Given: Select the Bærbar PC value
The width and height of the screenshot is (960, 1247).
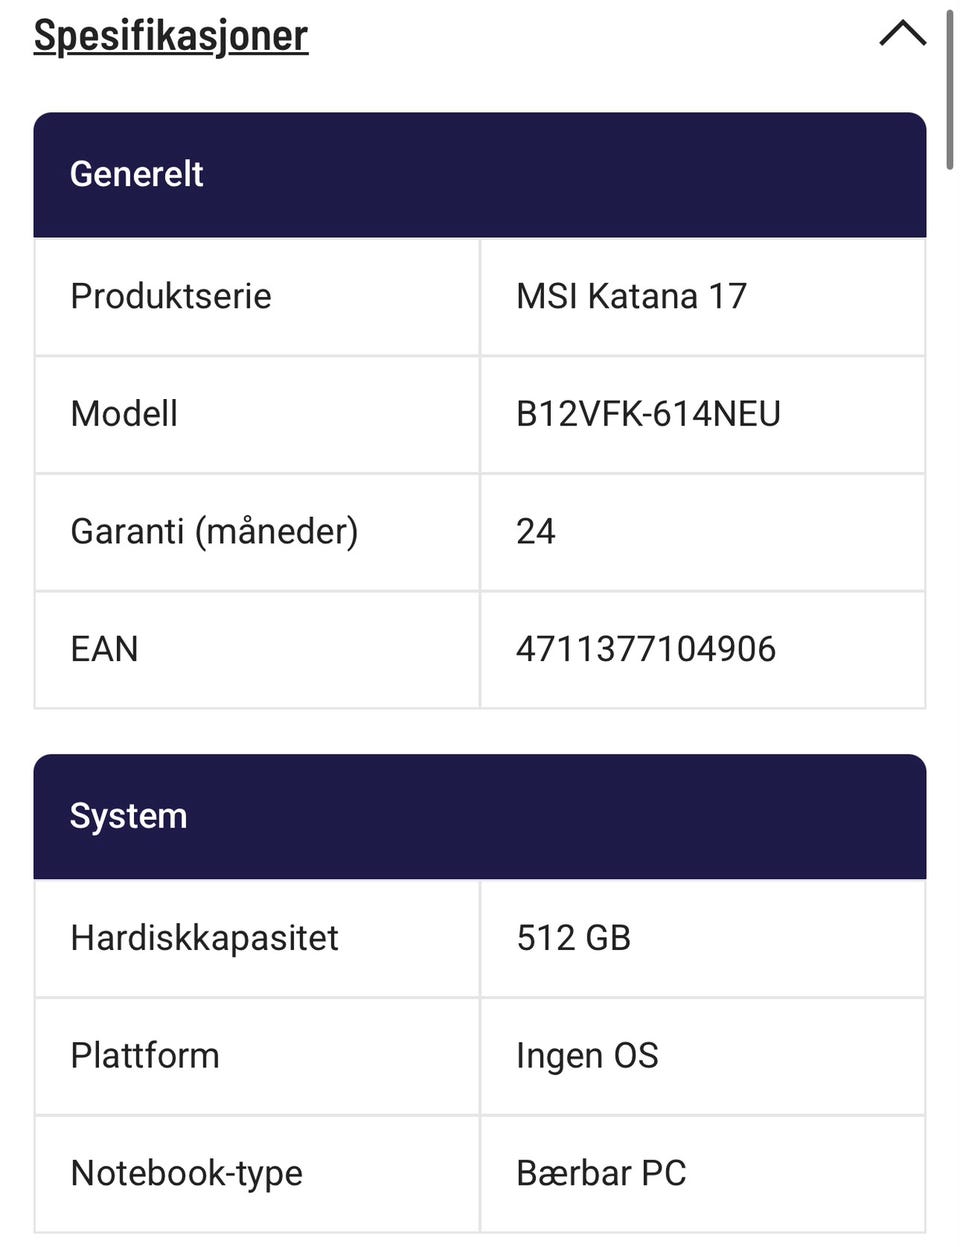Looking at the screenshot, I should coord(602,1174).
